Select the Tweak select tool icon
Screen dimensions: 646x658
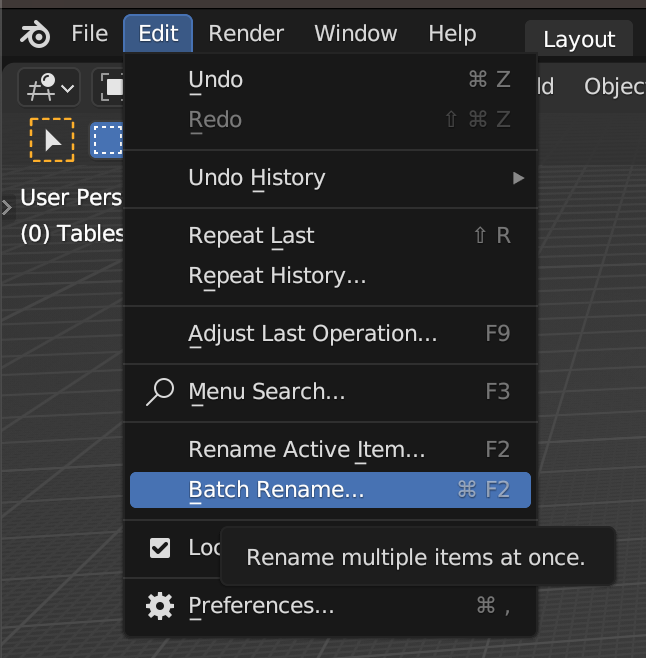pos(52,141)
